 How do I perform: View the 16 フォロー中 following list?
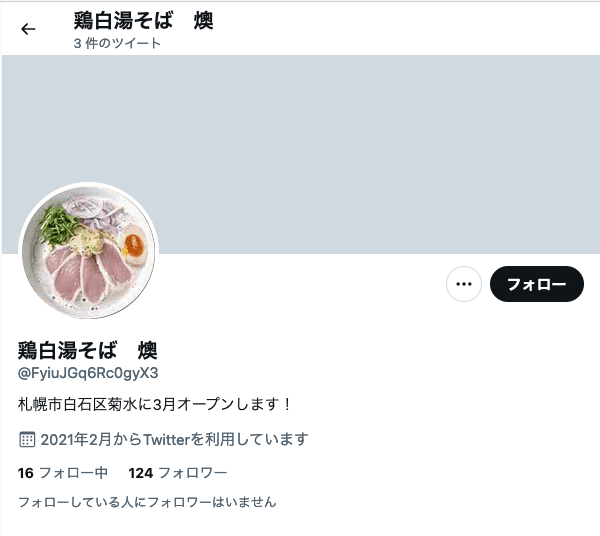(63, 473)
